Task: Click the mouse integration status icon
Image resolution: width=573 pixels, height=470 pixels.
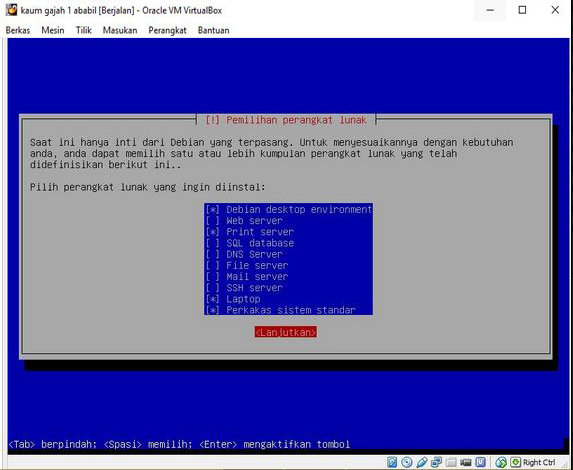Action: (501, 462)
